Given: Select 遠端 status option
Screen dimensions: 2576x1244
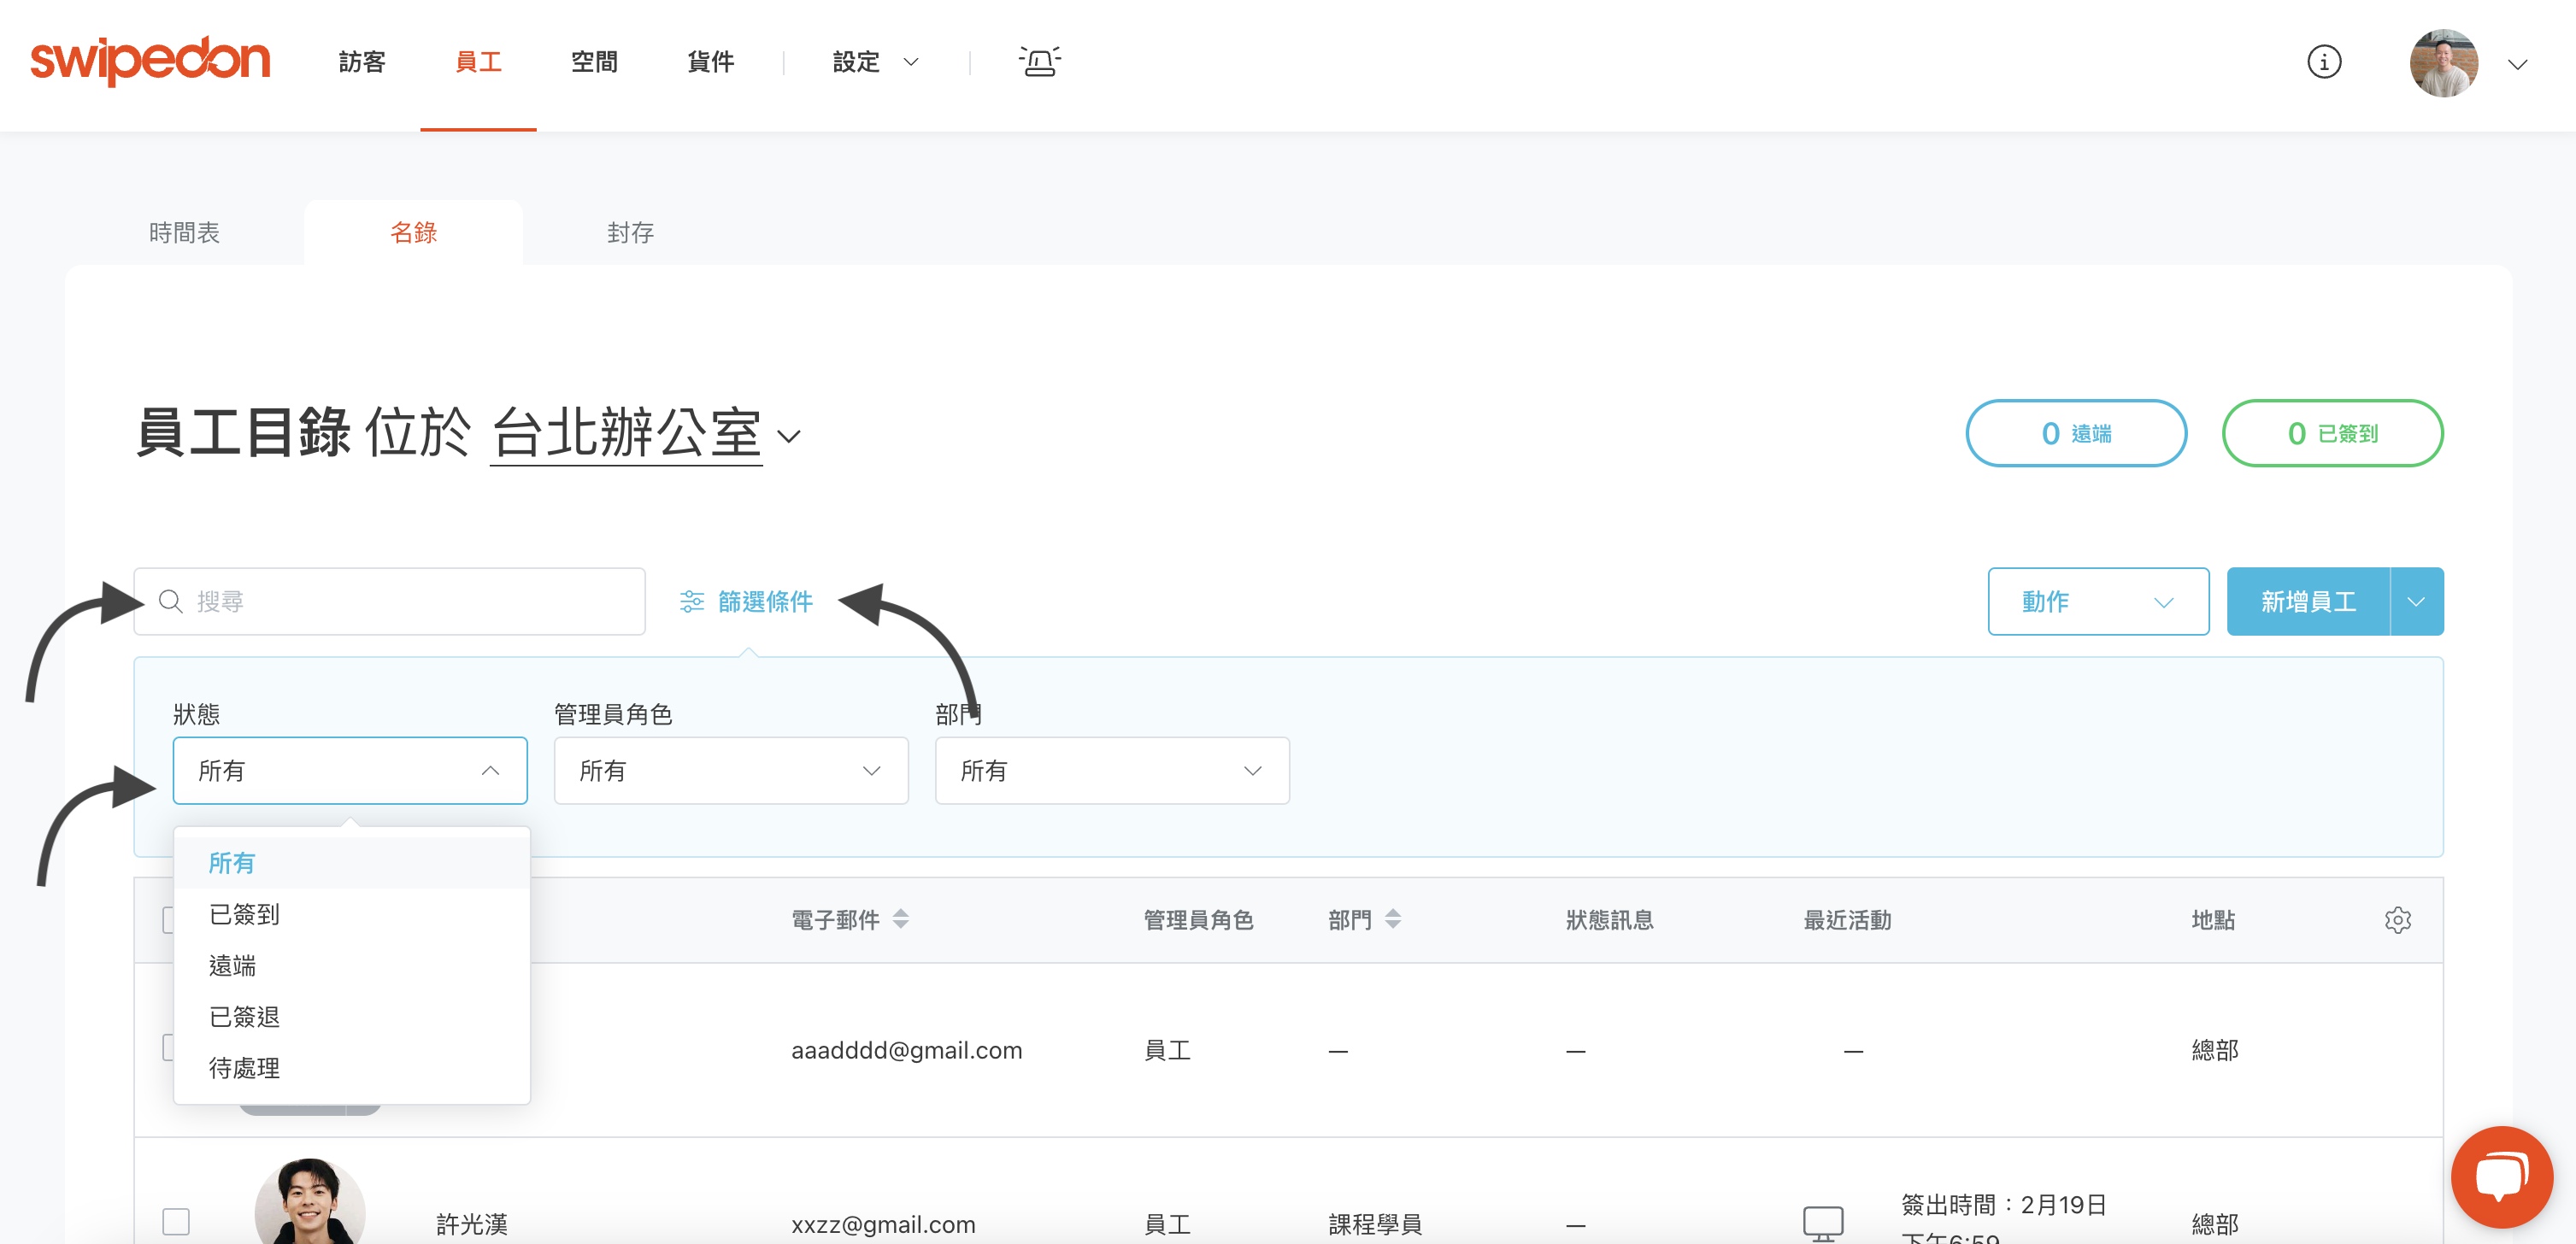Looking at the screenshot, I should coord(352,965).
